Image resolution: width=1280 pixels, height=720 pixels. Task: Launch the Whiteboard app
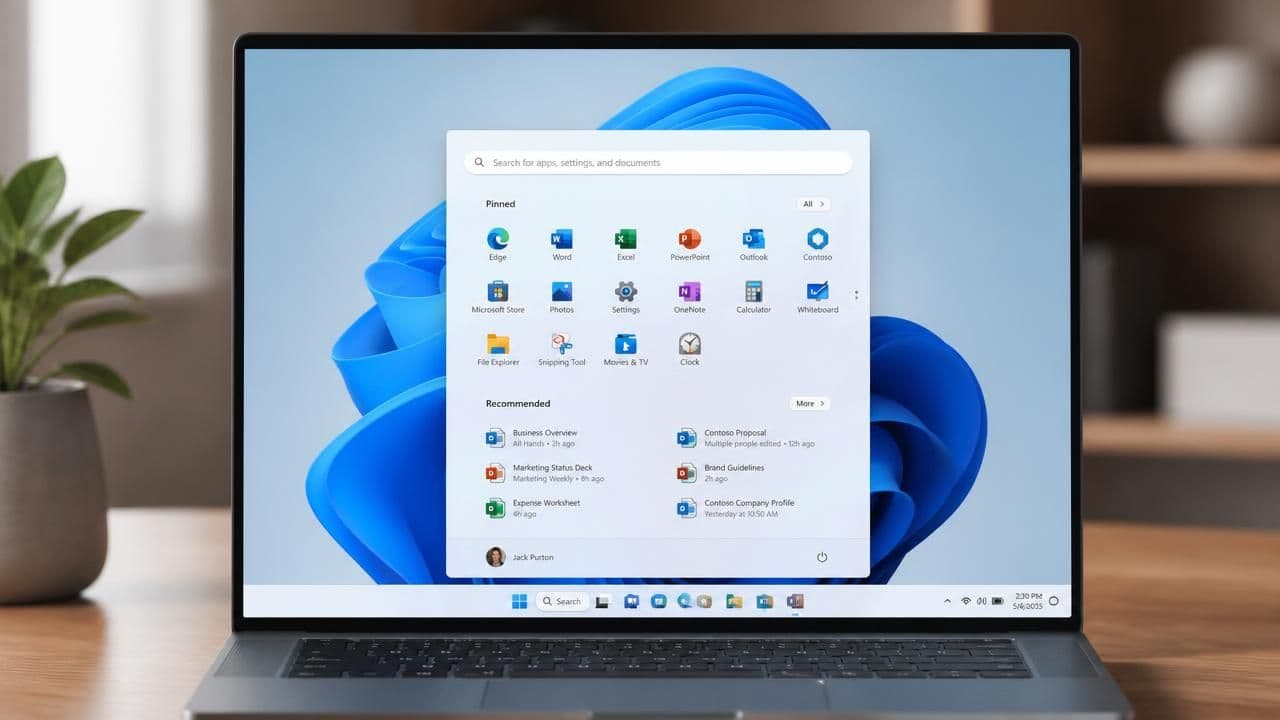tap(818, 297)
